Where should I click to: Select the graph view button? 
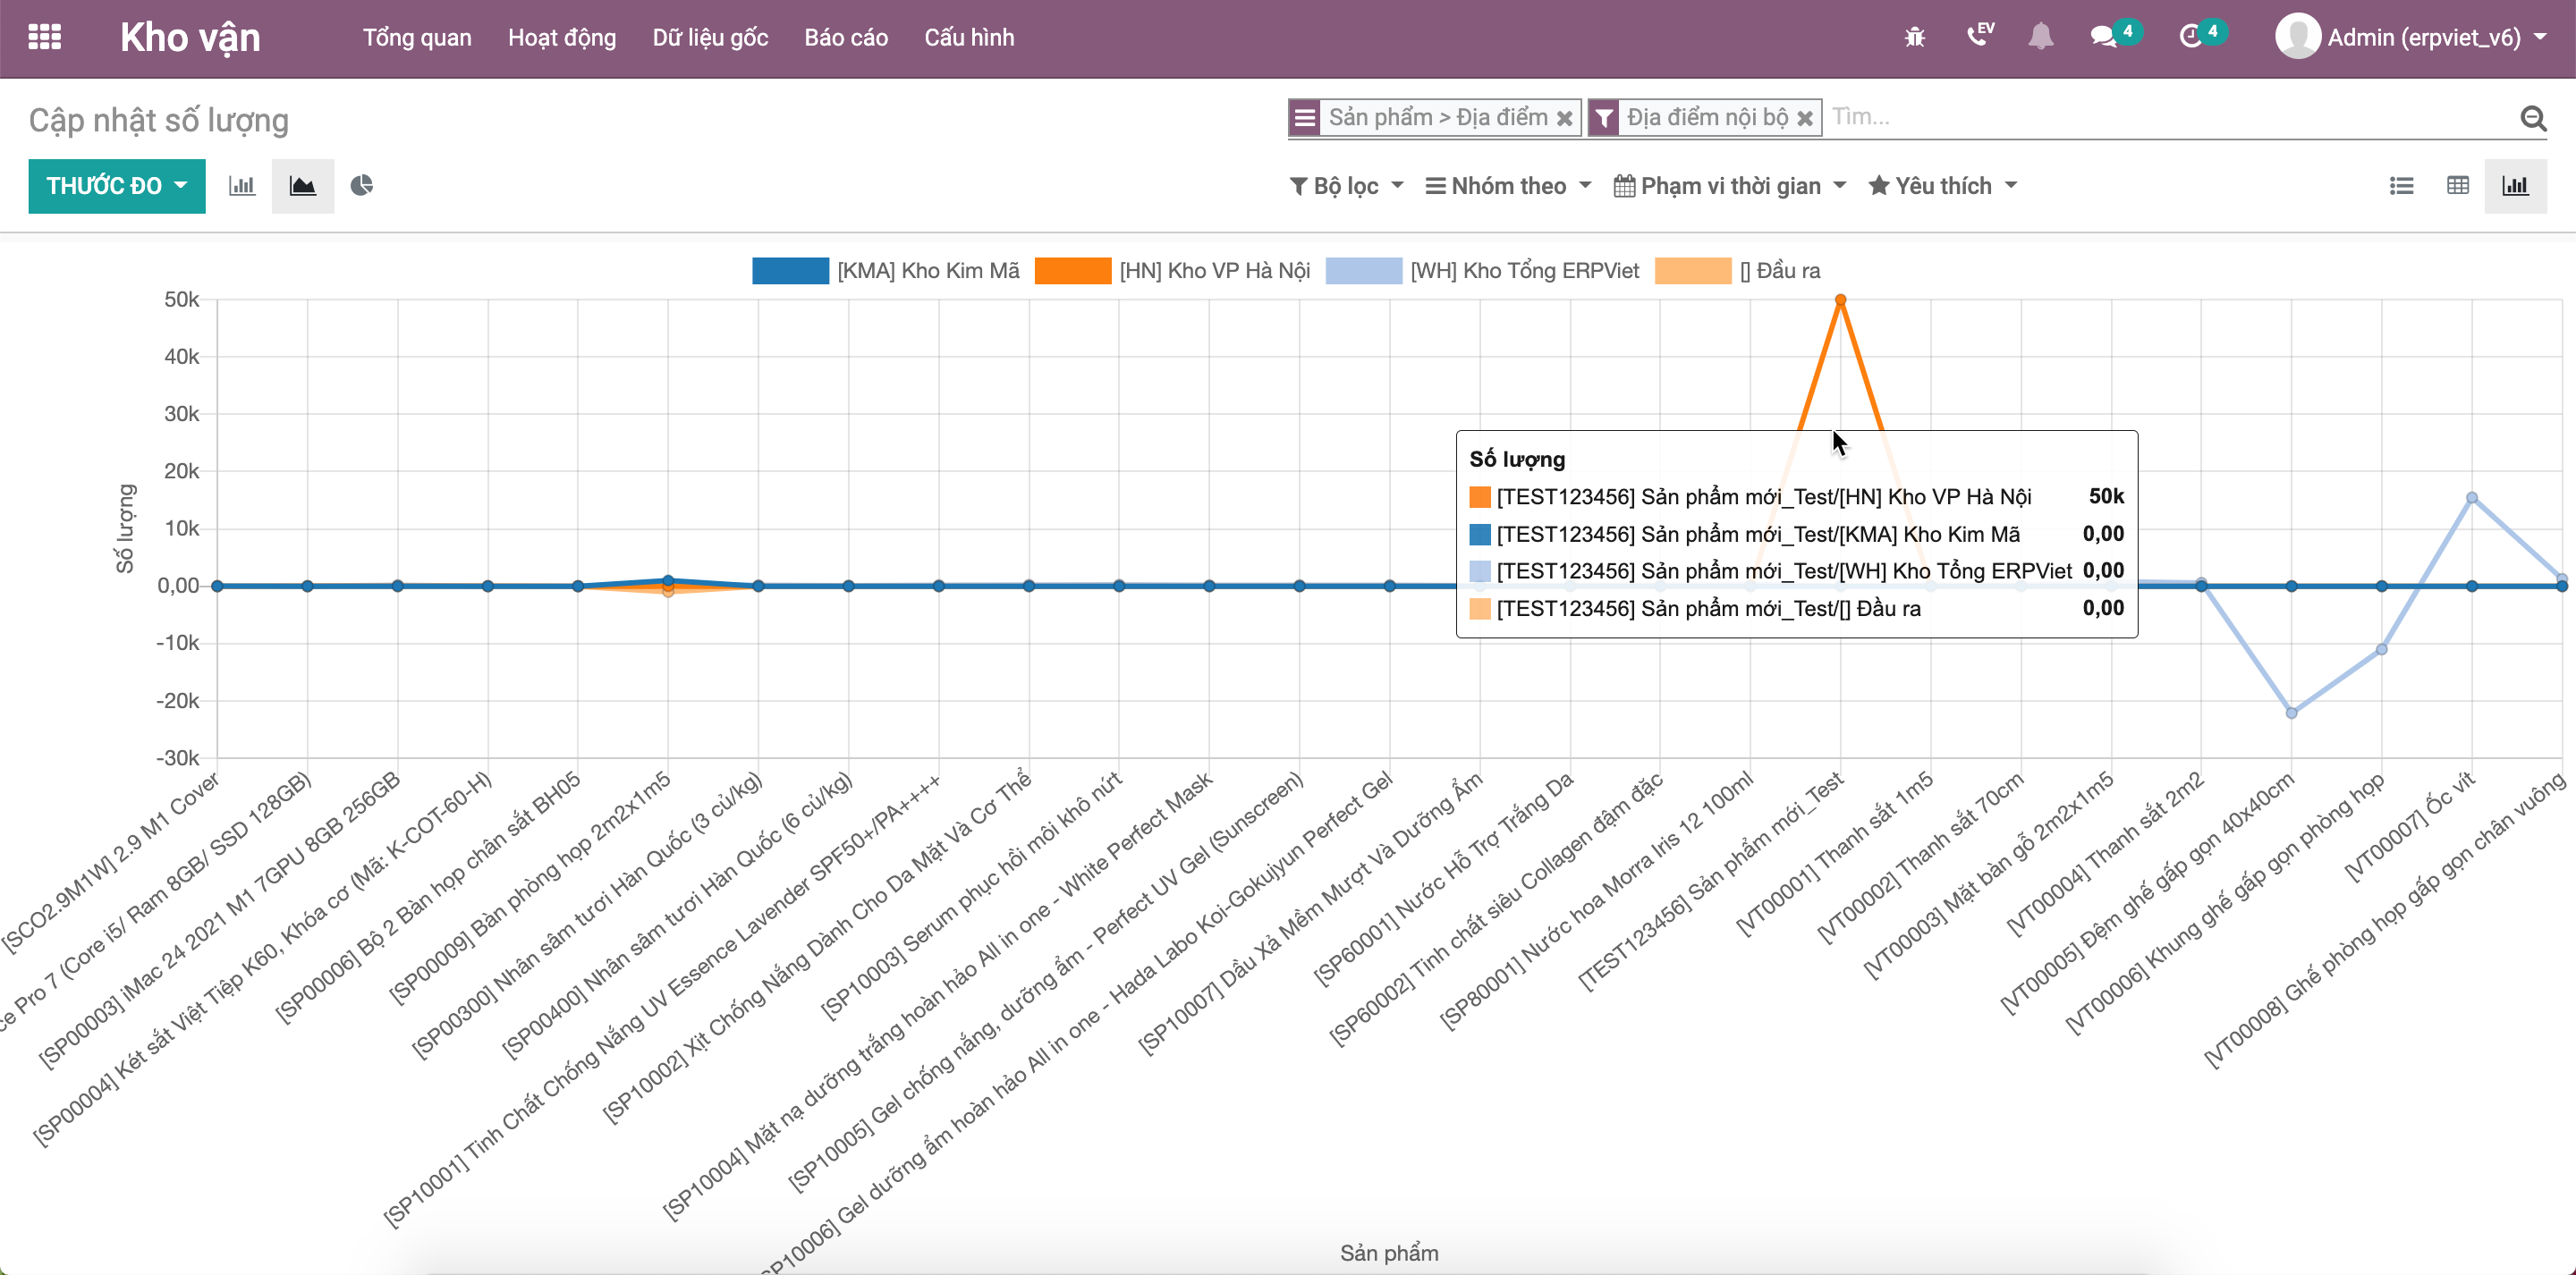tap(2515, 186)
